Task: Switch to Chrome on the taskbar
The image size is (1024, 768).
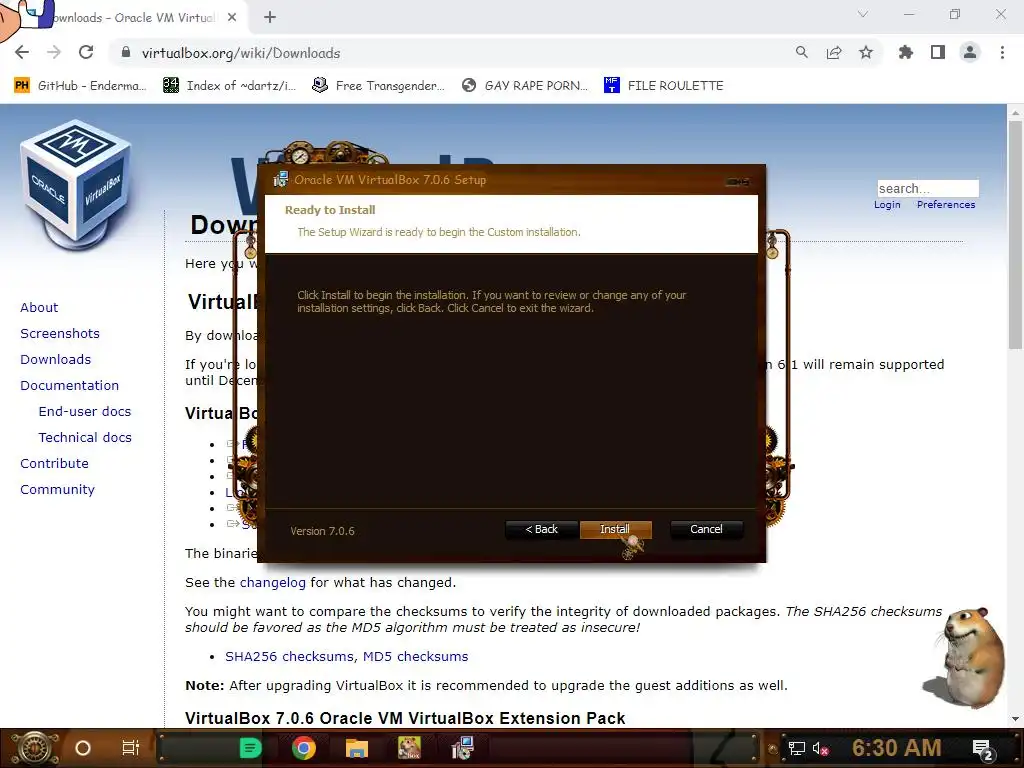Action: click(x=304, y=748)
